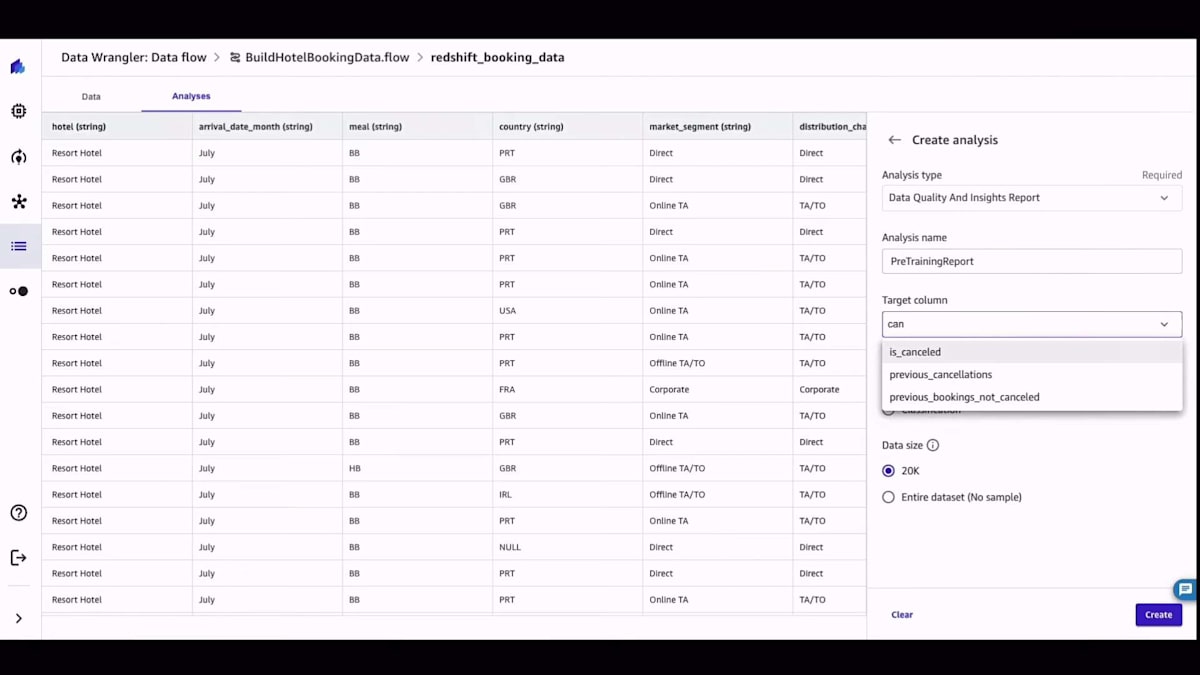Click the NULL country cell
This screenshot has height=675, width=1200.
[x=567, y=548]
